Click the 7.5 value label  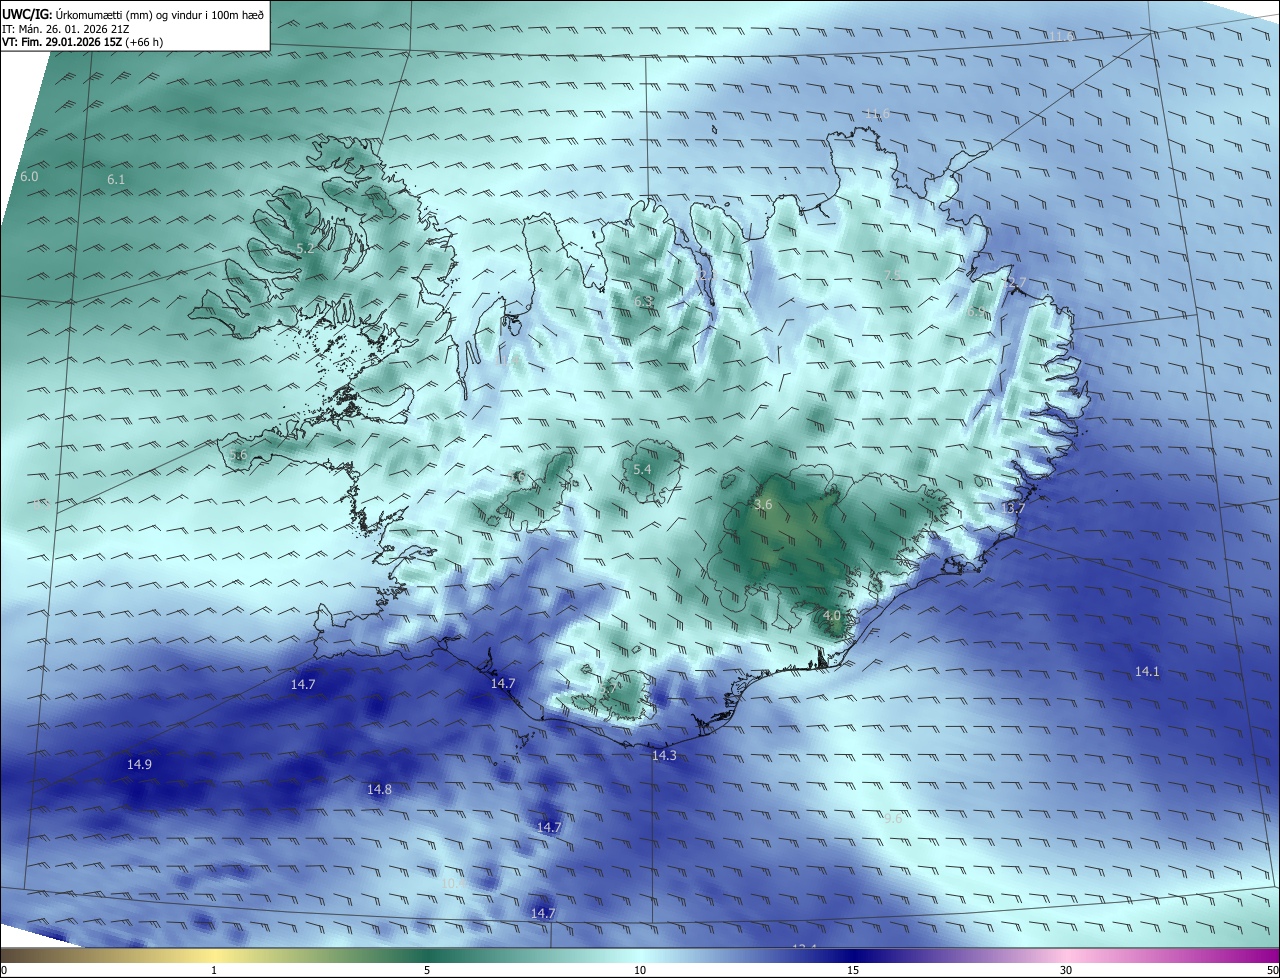pos(893,276)
